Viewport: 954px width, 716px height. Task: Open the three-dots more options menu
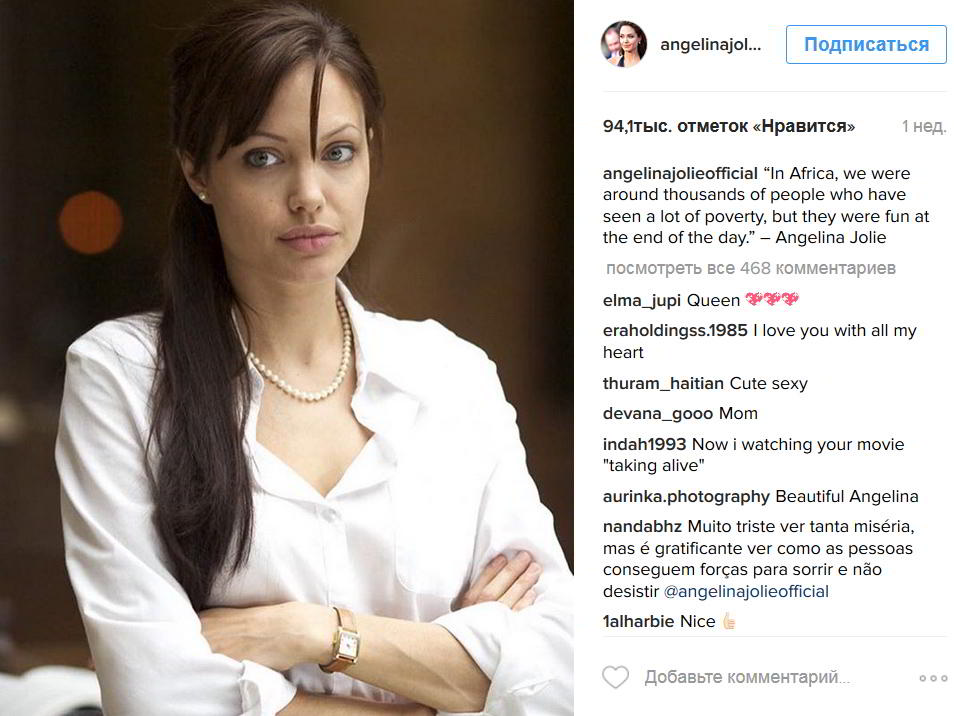point(933,678)
